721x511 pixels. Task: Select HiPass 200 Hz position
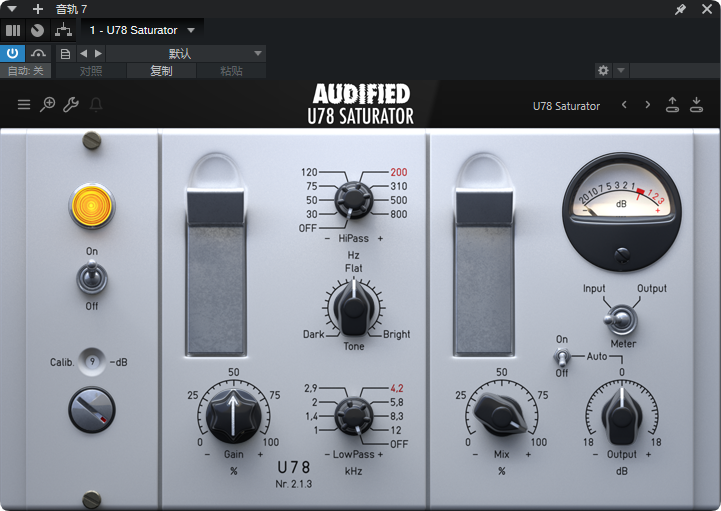pos(399,172)
